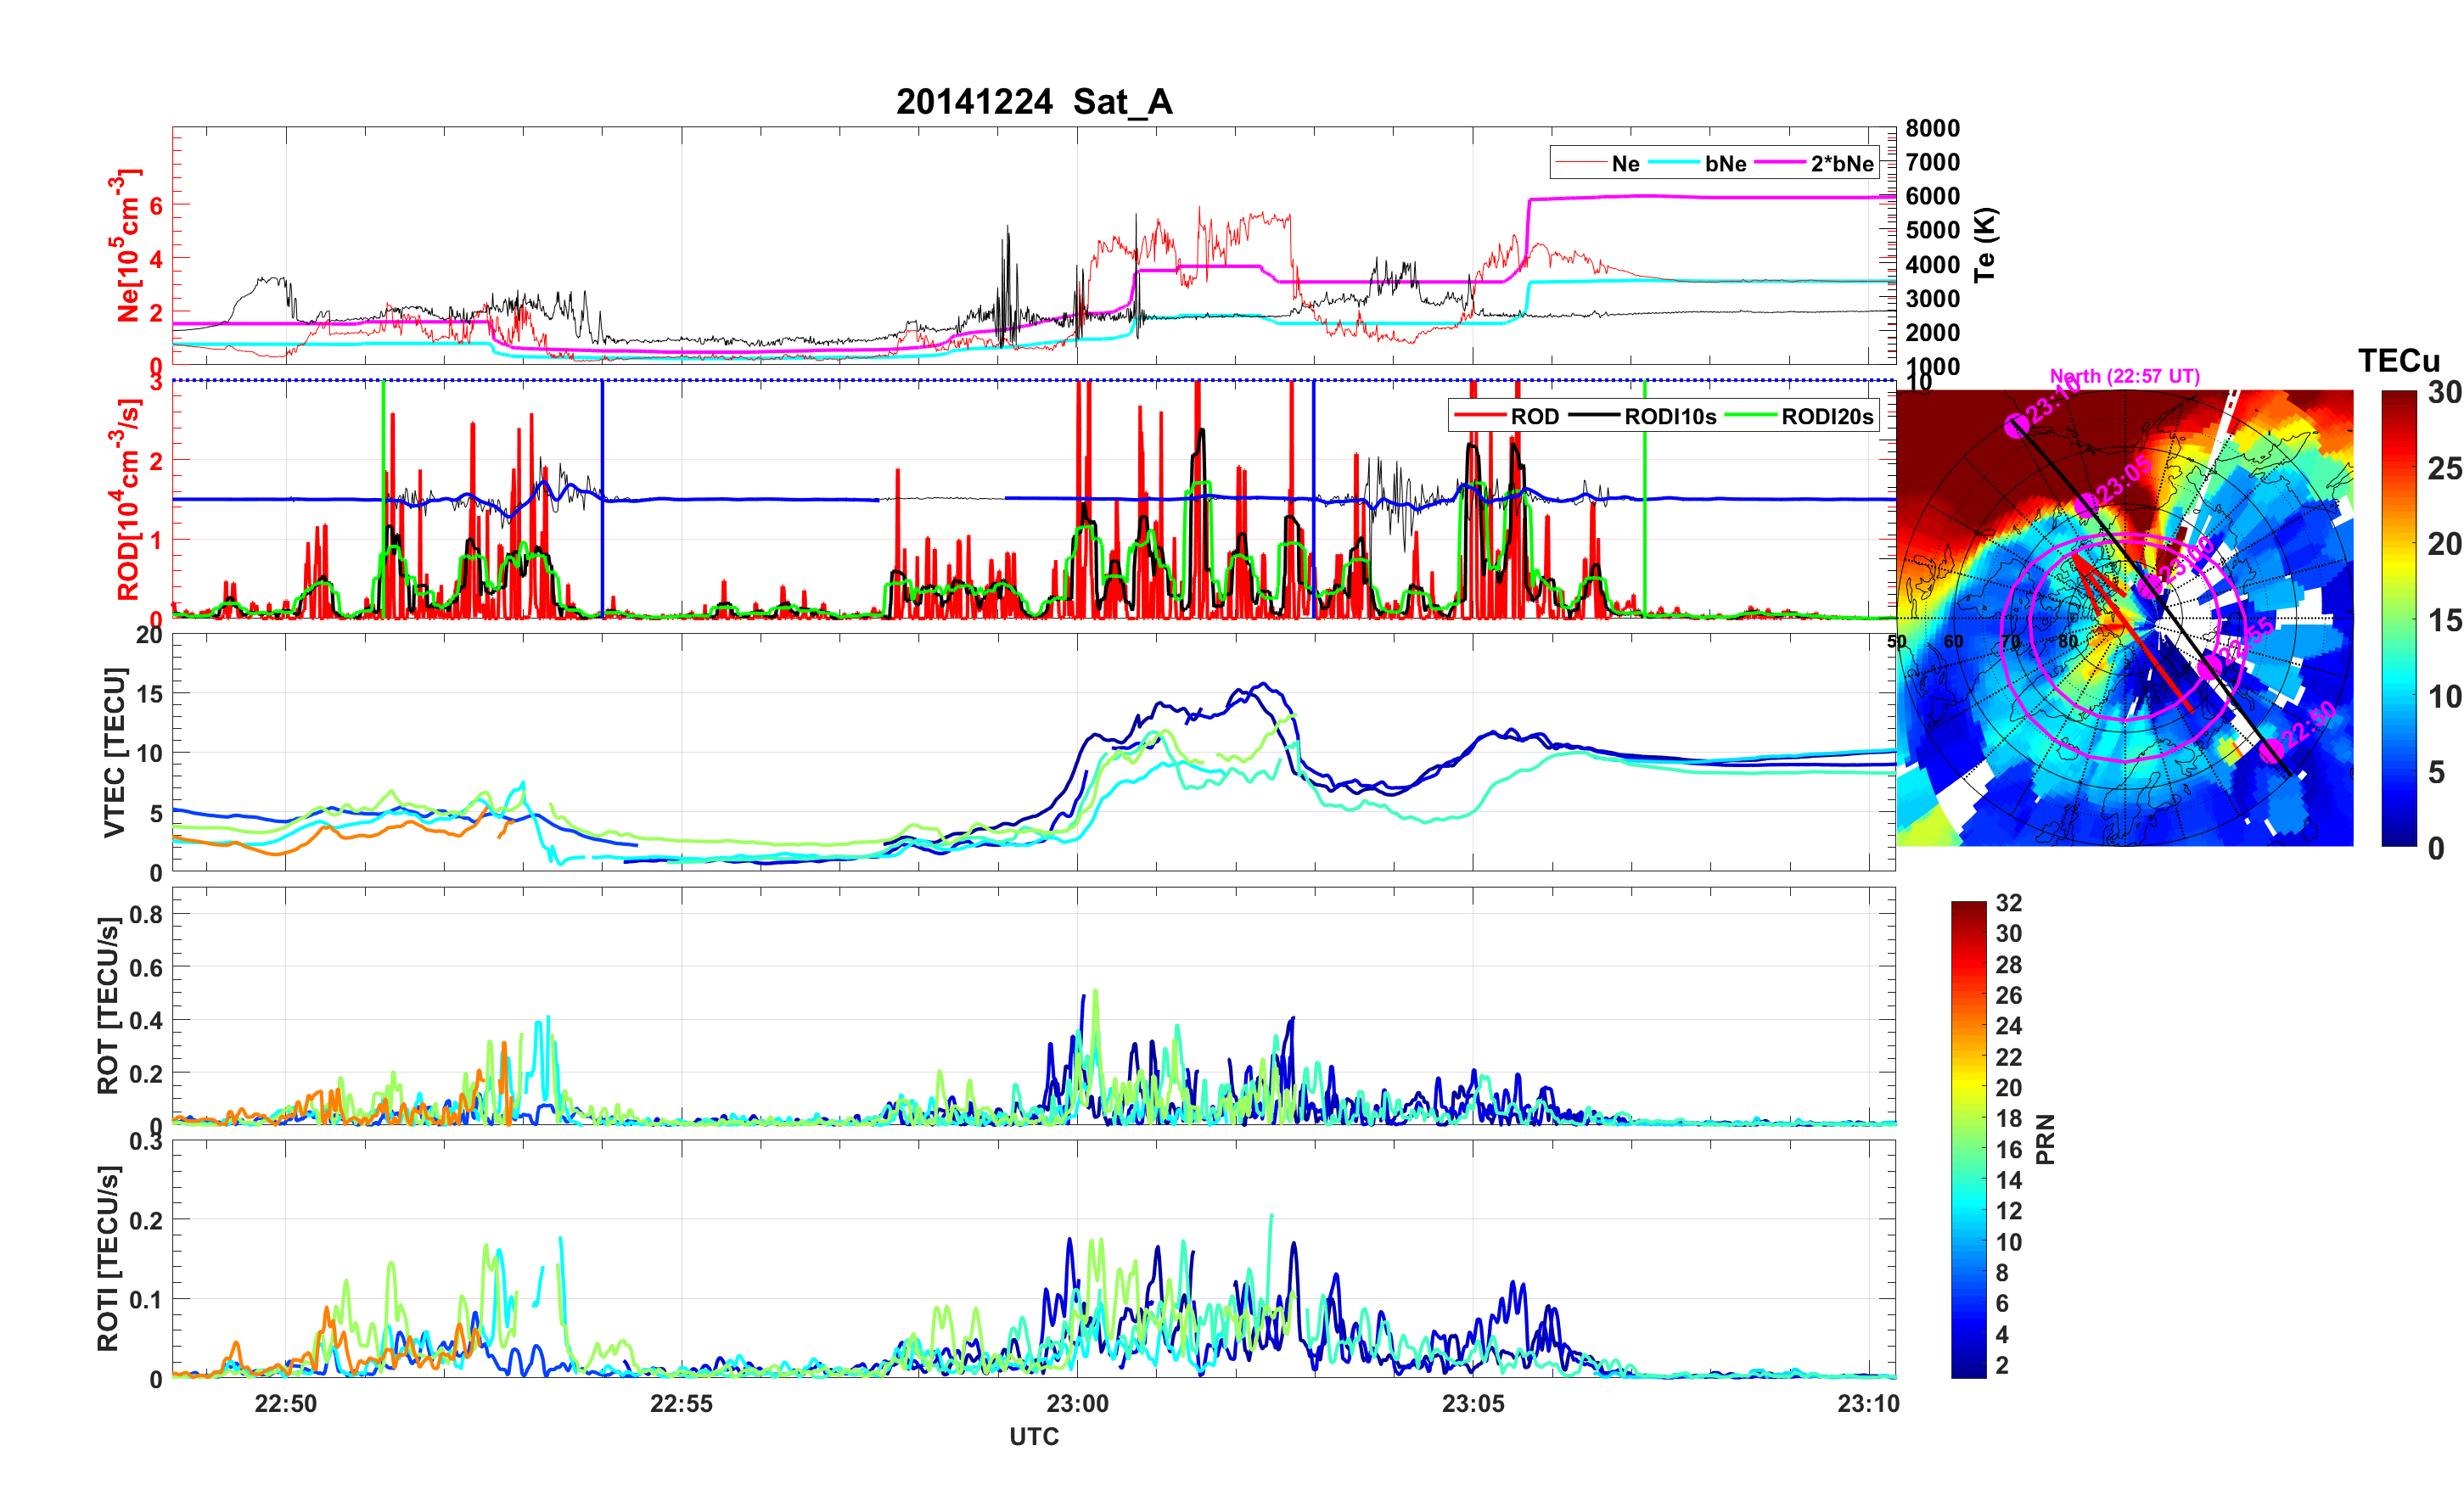Click the PRN colorbar near value 16
Viewport: 2464px width, 1490px height.
pos(1968,1149)
